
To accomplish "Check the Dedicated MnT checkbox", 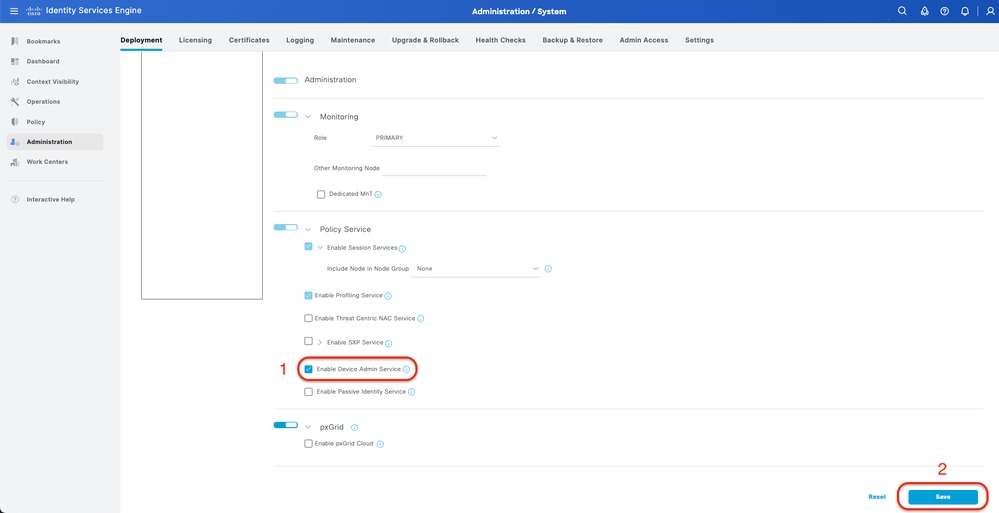I will point(321,194).
